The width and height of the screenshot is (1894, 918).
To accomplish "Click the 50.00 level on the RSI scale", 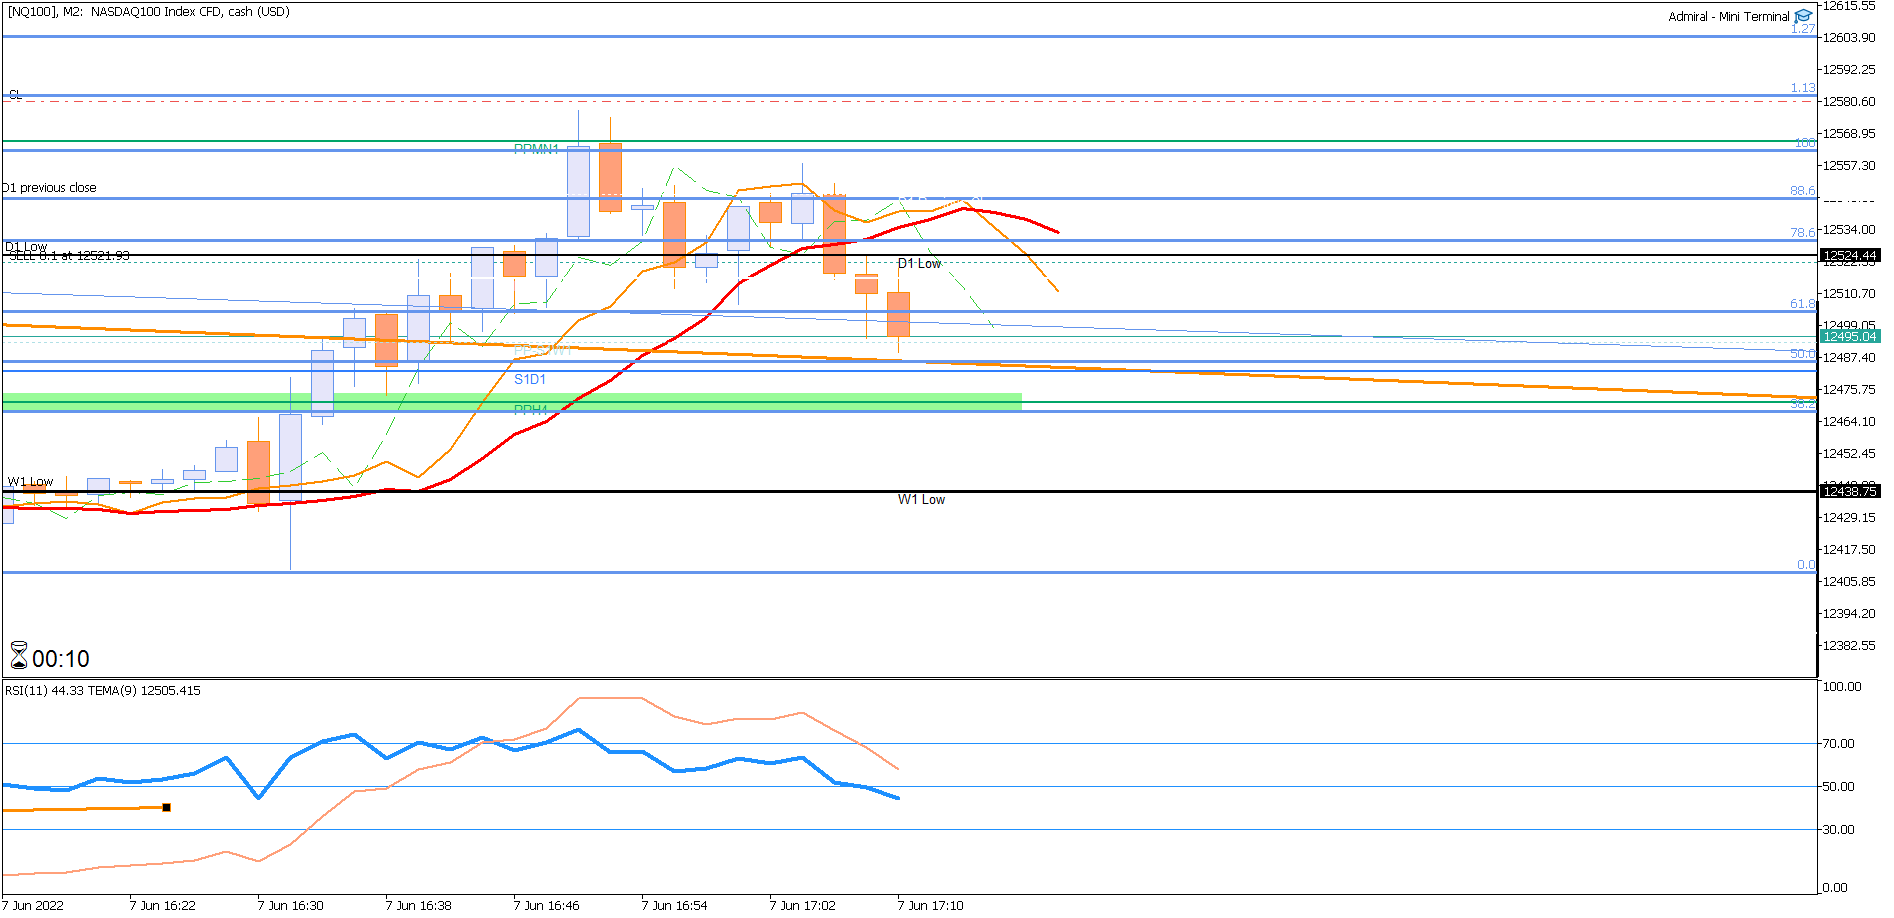I will pyautogui.click(x=1839, y=787).
